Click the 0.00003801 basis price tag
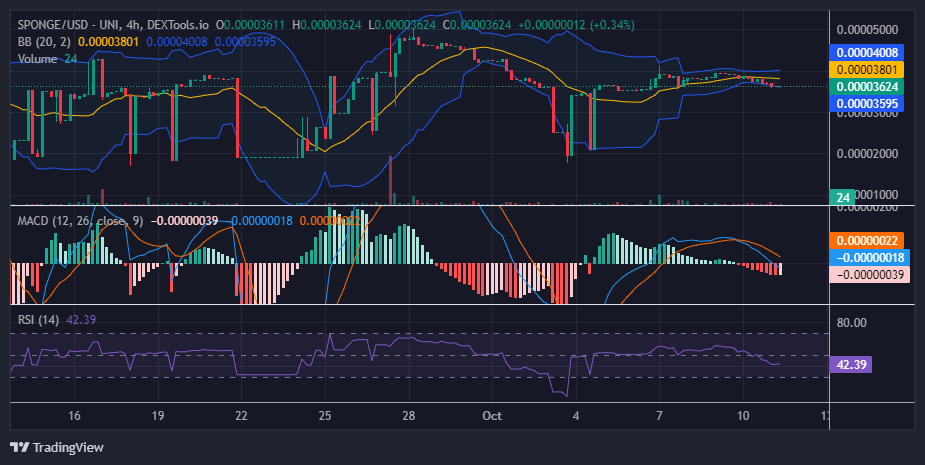Viewport: 925px width, 465px height. pos(867,70)
